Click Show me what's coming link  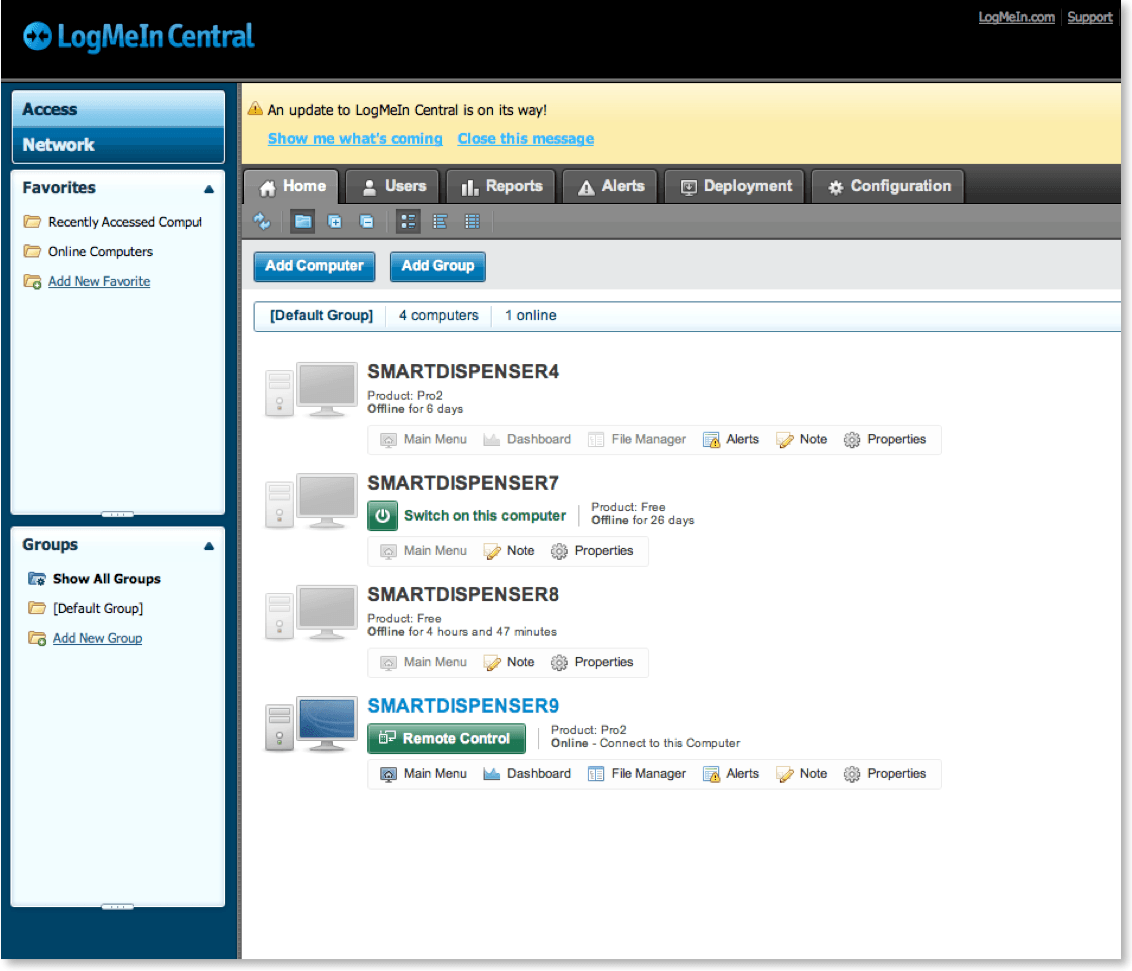click(x=355, y=139)
